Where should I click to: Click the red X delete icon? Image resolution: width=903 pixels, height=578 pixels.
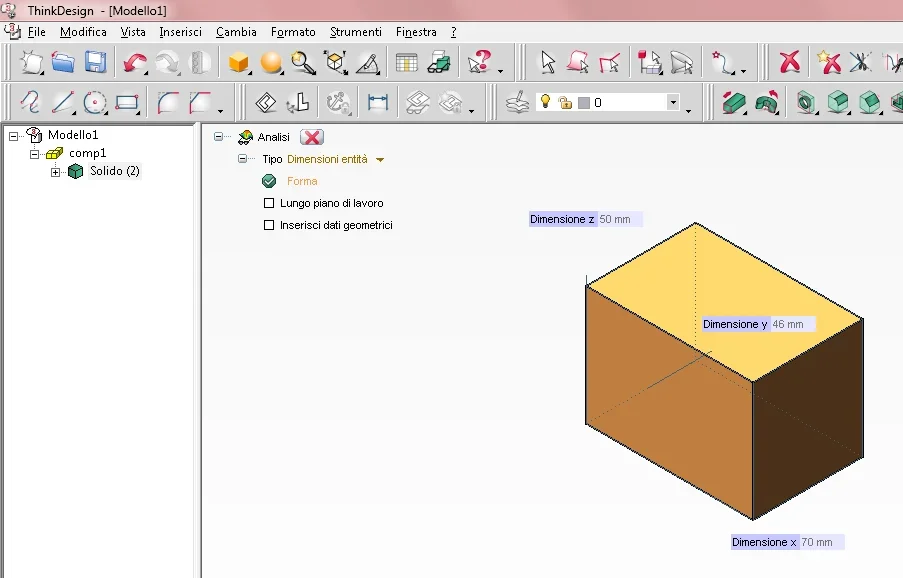790,62
